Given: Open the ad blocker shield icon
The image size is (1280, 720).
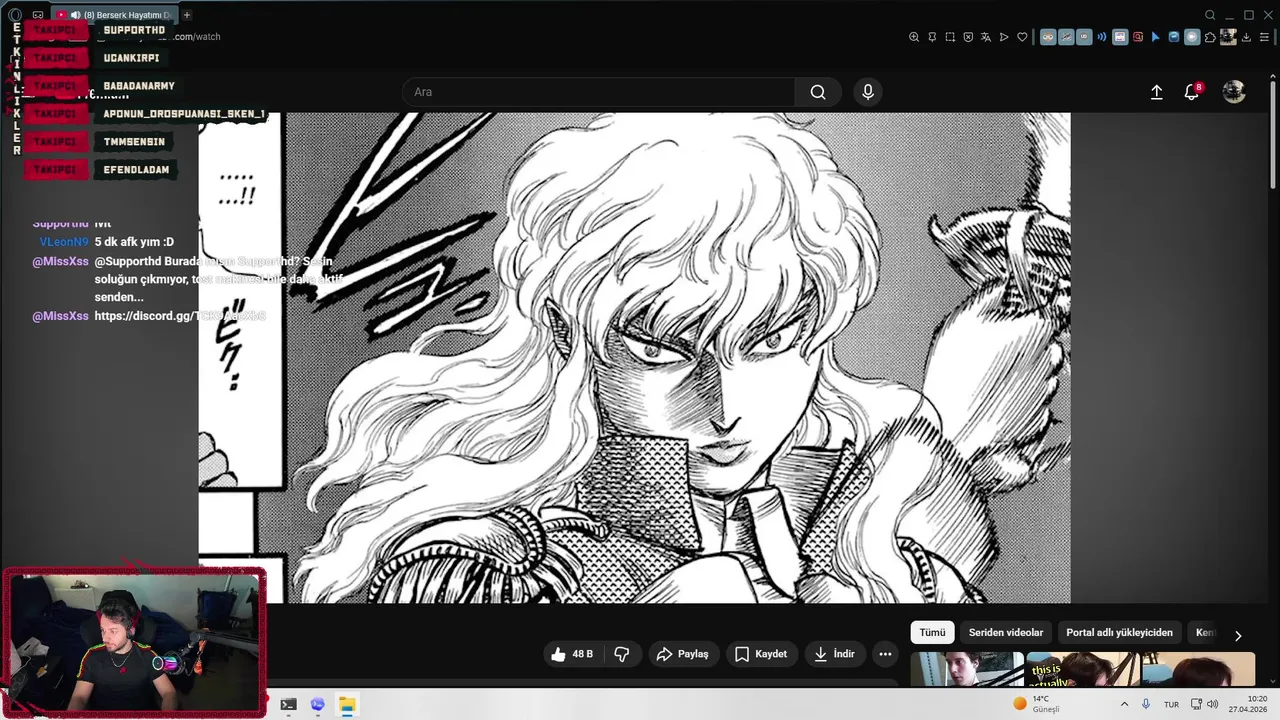Looking at the screenshot, I should (968, 37).
